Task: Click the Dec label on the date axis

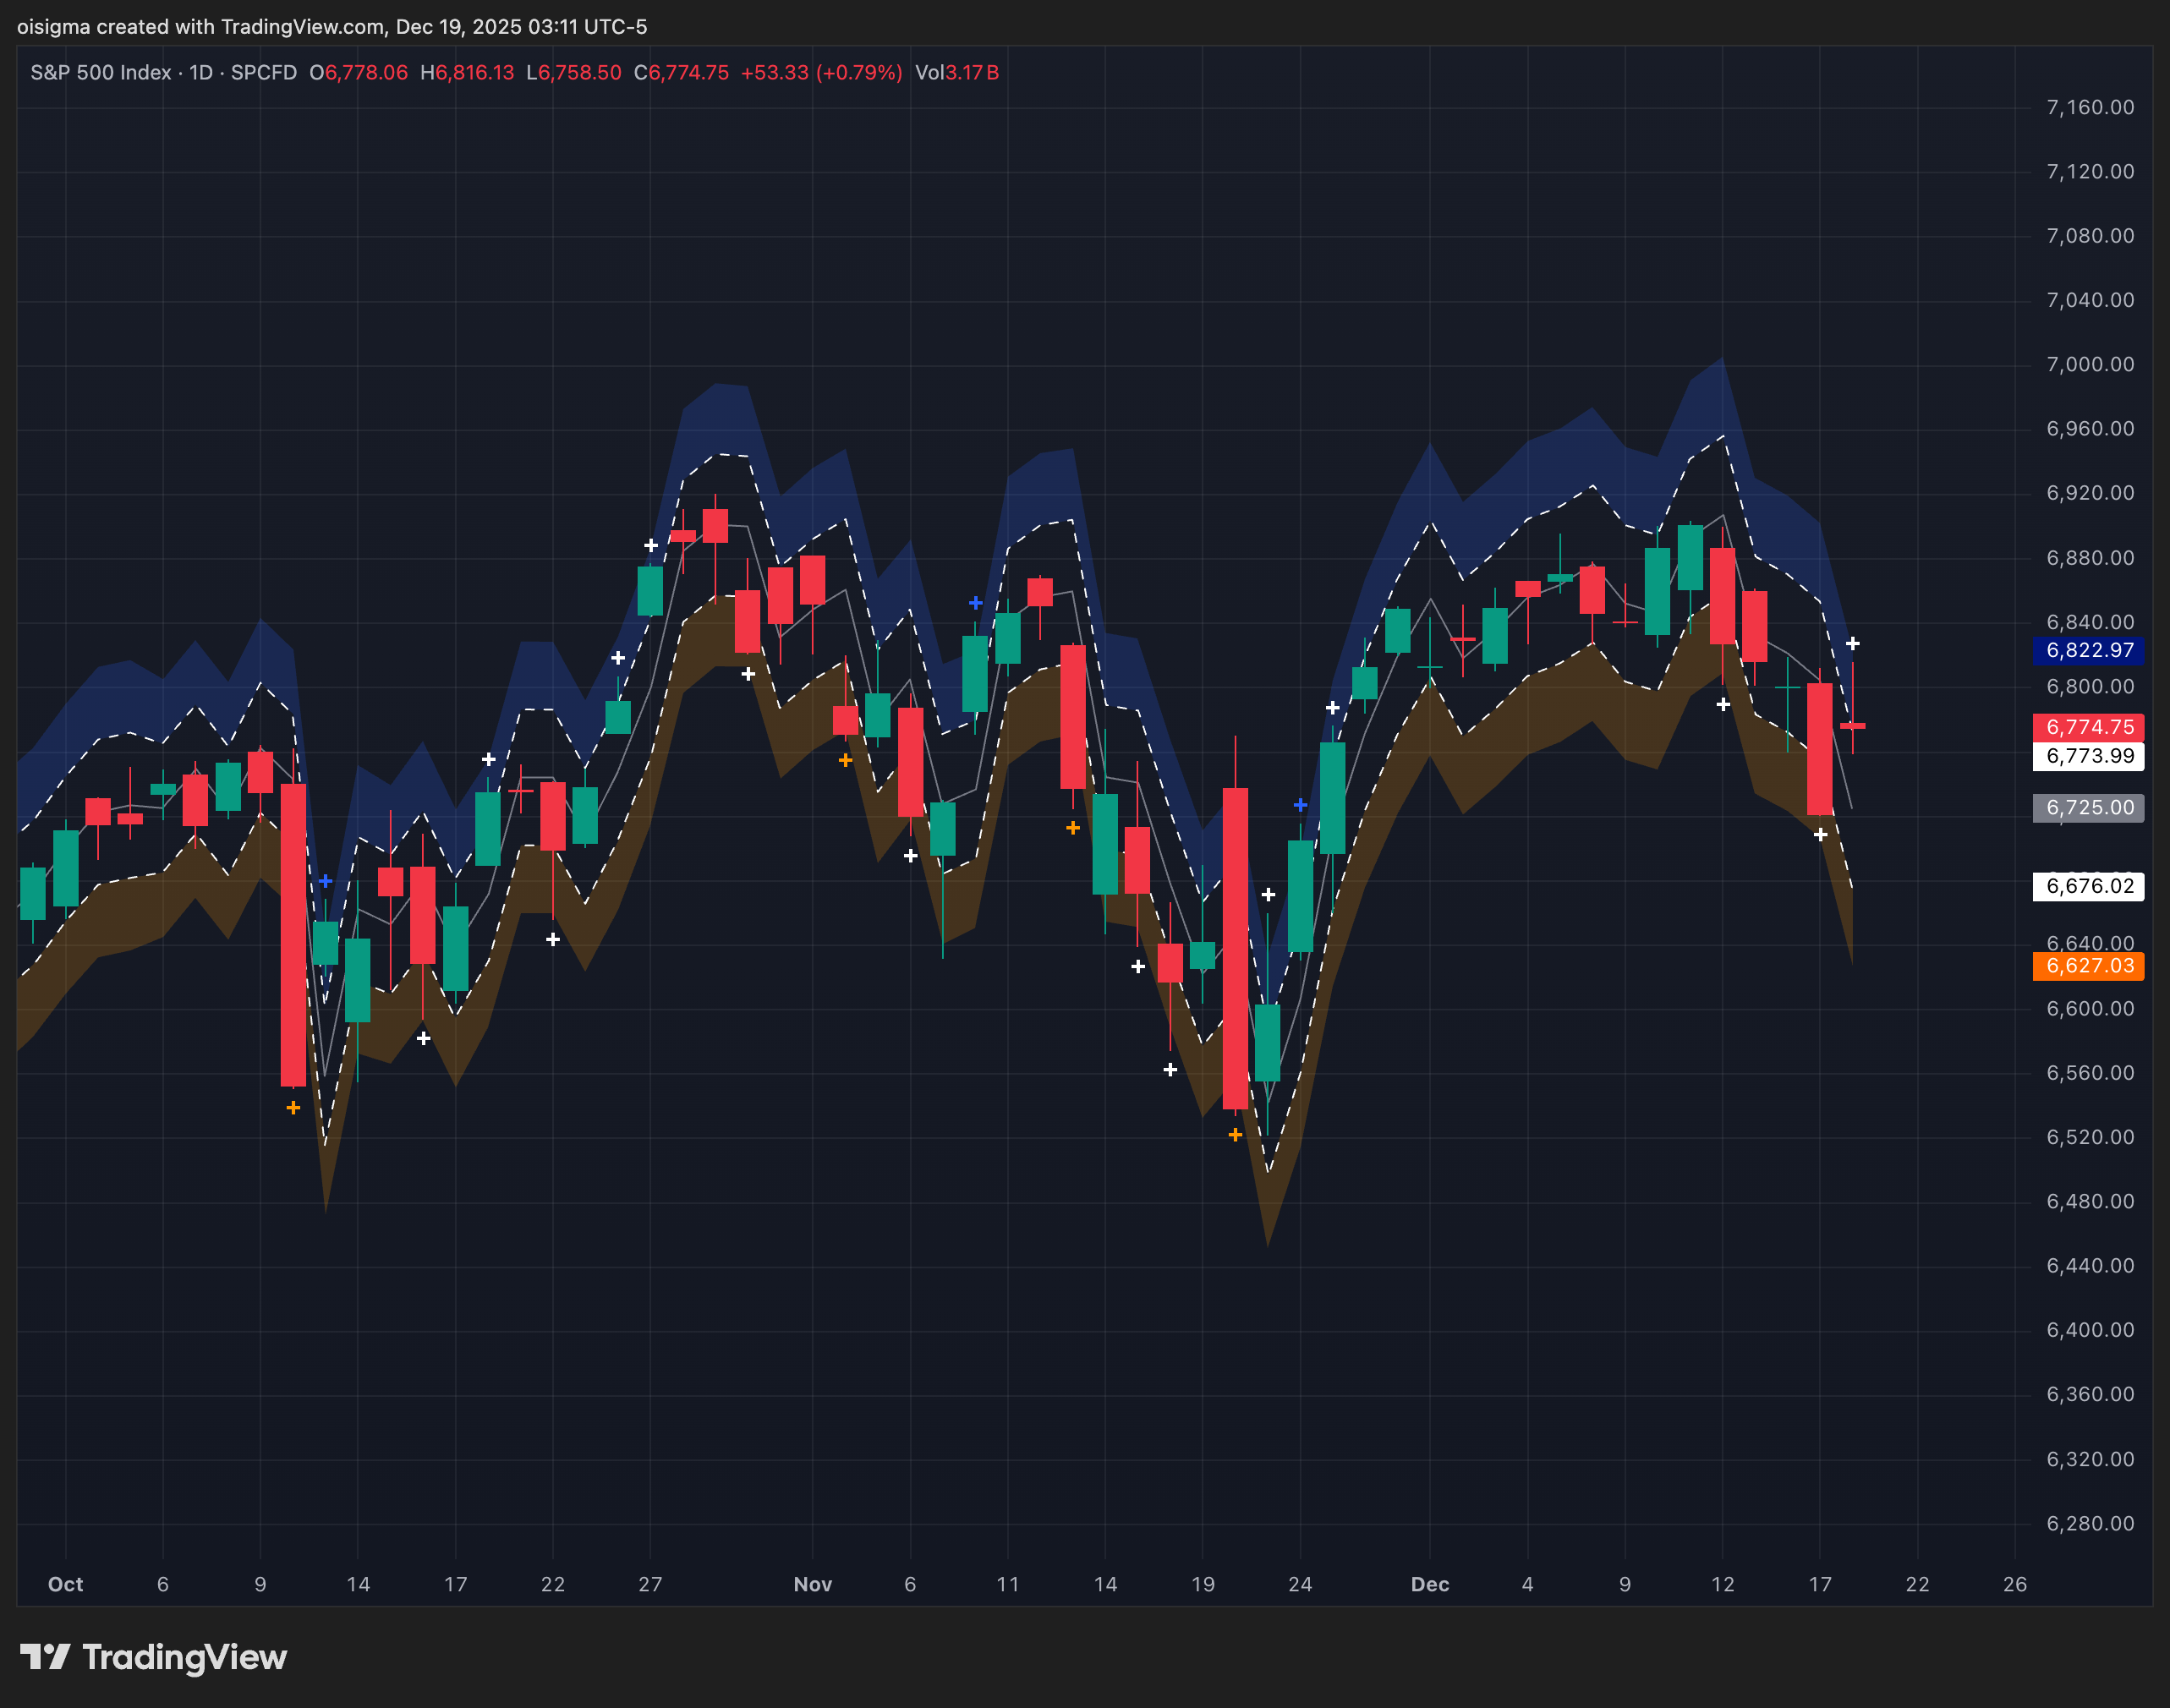Action: coord(1429,1584)
